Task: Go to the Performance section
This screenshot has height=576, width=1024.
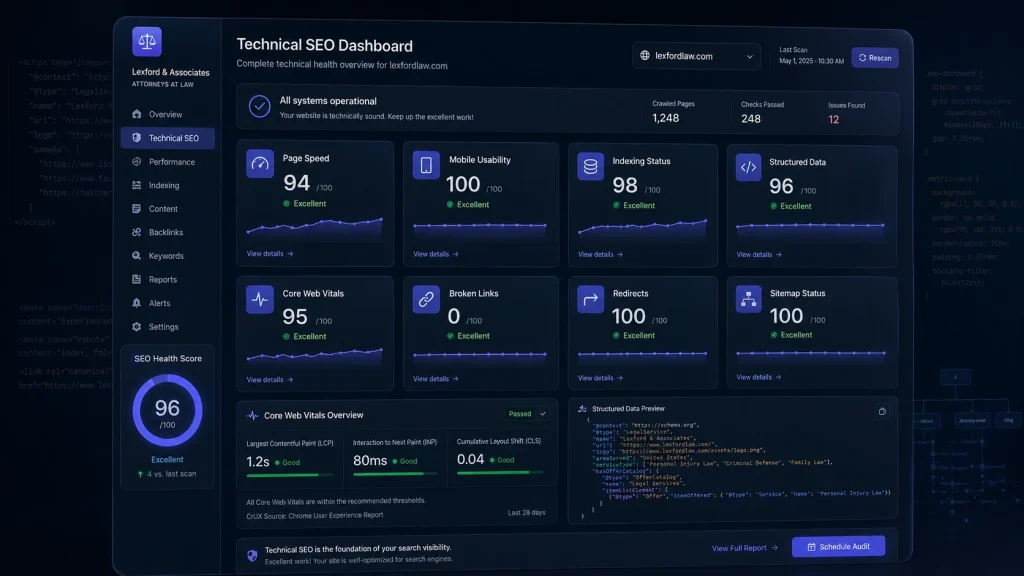Action: 167,161
